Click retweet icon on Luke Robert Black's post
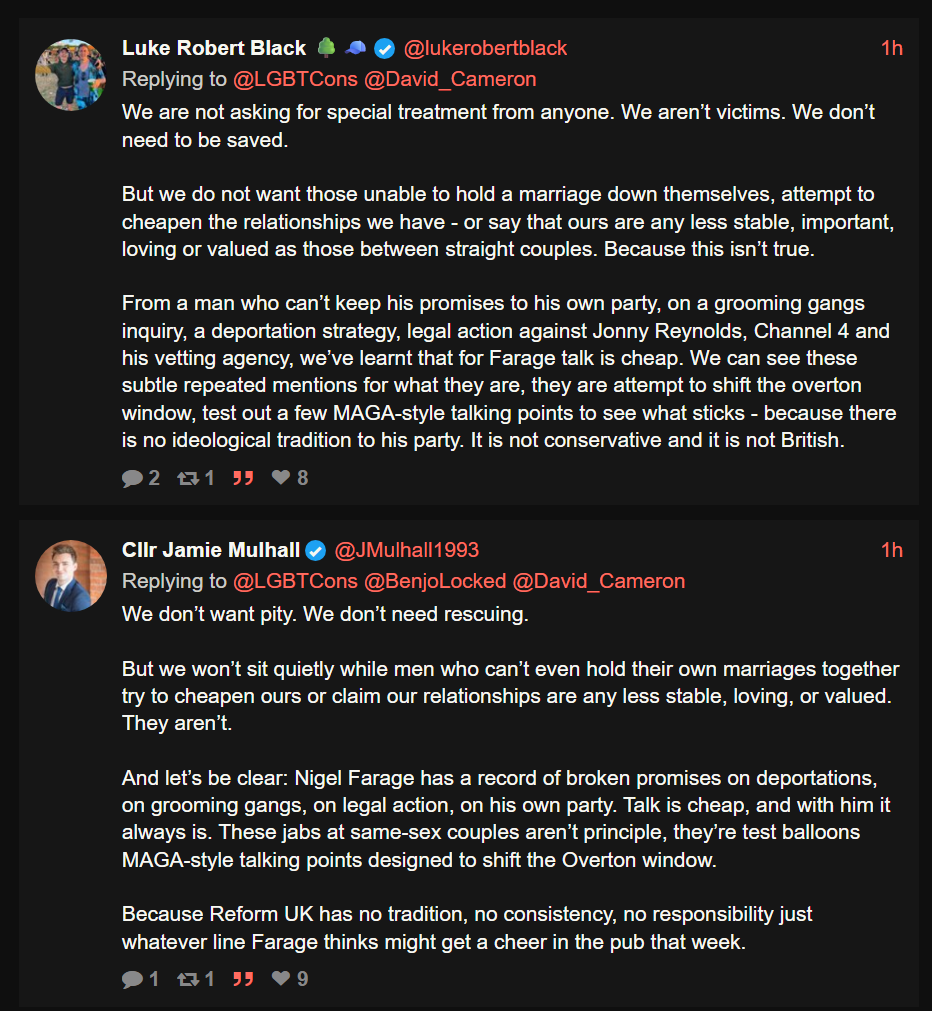The width and height of the screenshot is (932, 1011). (187, 478)
